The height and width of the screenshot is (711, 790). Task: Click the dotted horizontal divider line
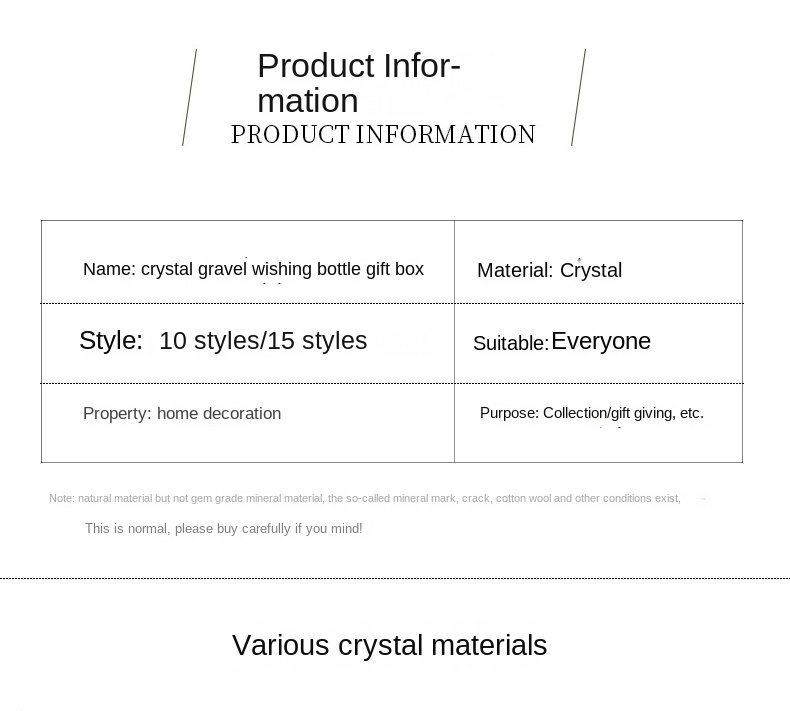coord(395,578)
